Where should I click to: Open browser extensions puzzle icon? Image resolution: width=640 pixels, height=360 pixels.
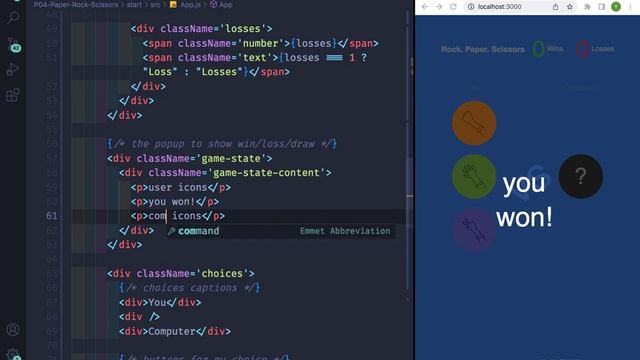(x=587, y=7)
